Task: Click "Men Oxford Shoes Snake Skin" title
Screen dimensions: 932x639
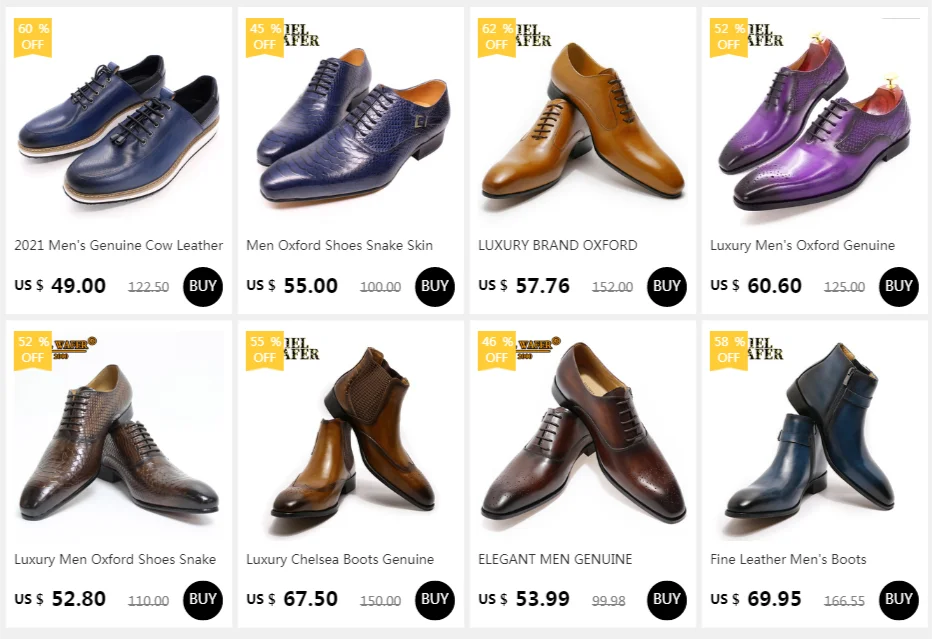Action: [x=340, y=245]
